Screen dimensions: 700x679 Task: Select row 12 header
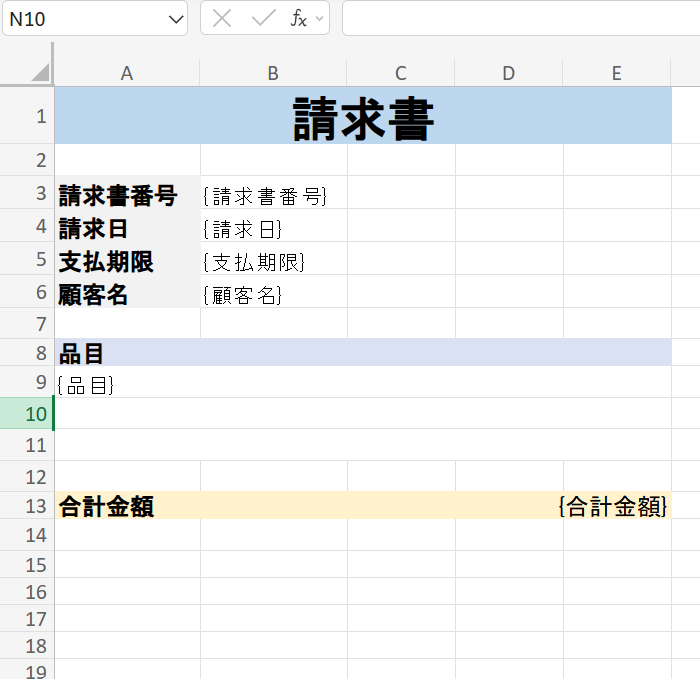27,477
